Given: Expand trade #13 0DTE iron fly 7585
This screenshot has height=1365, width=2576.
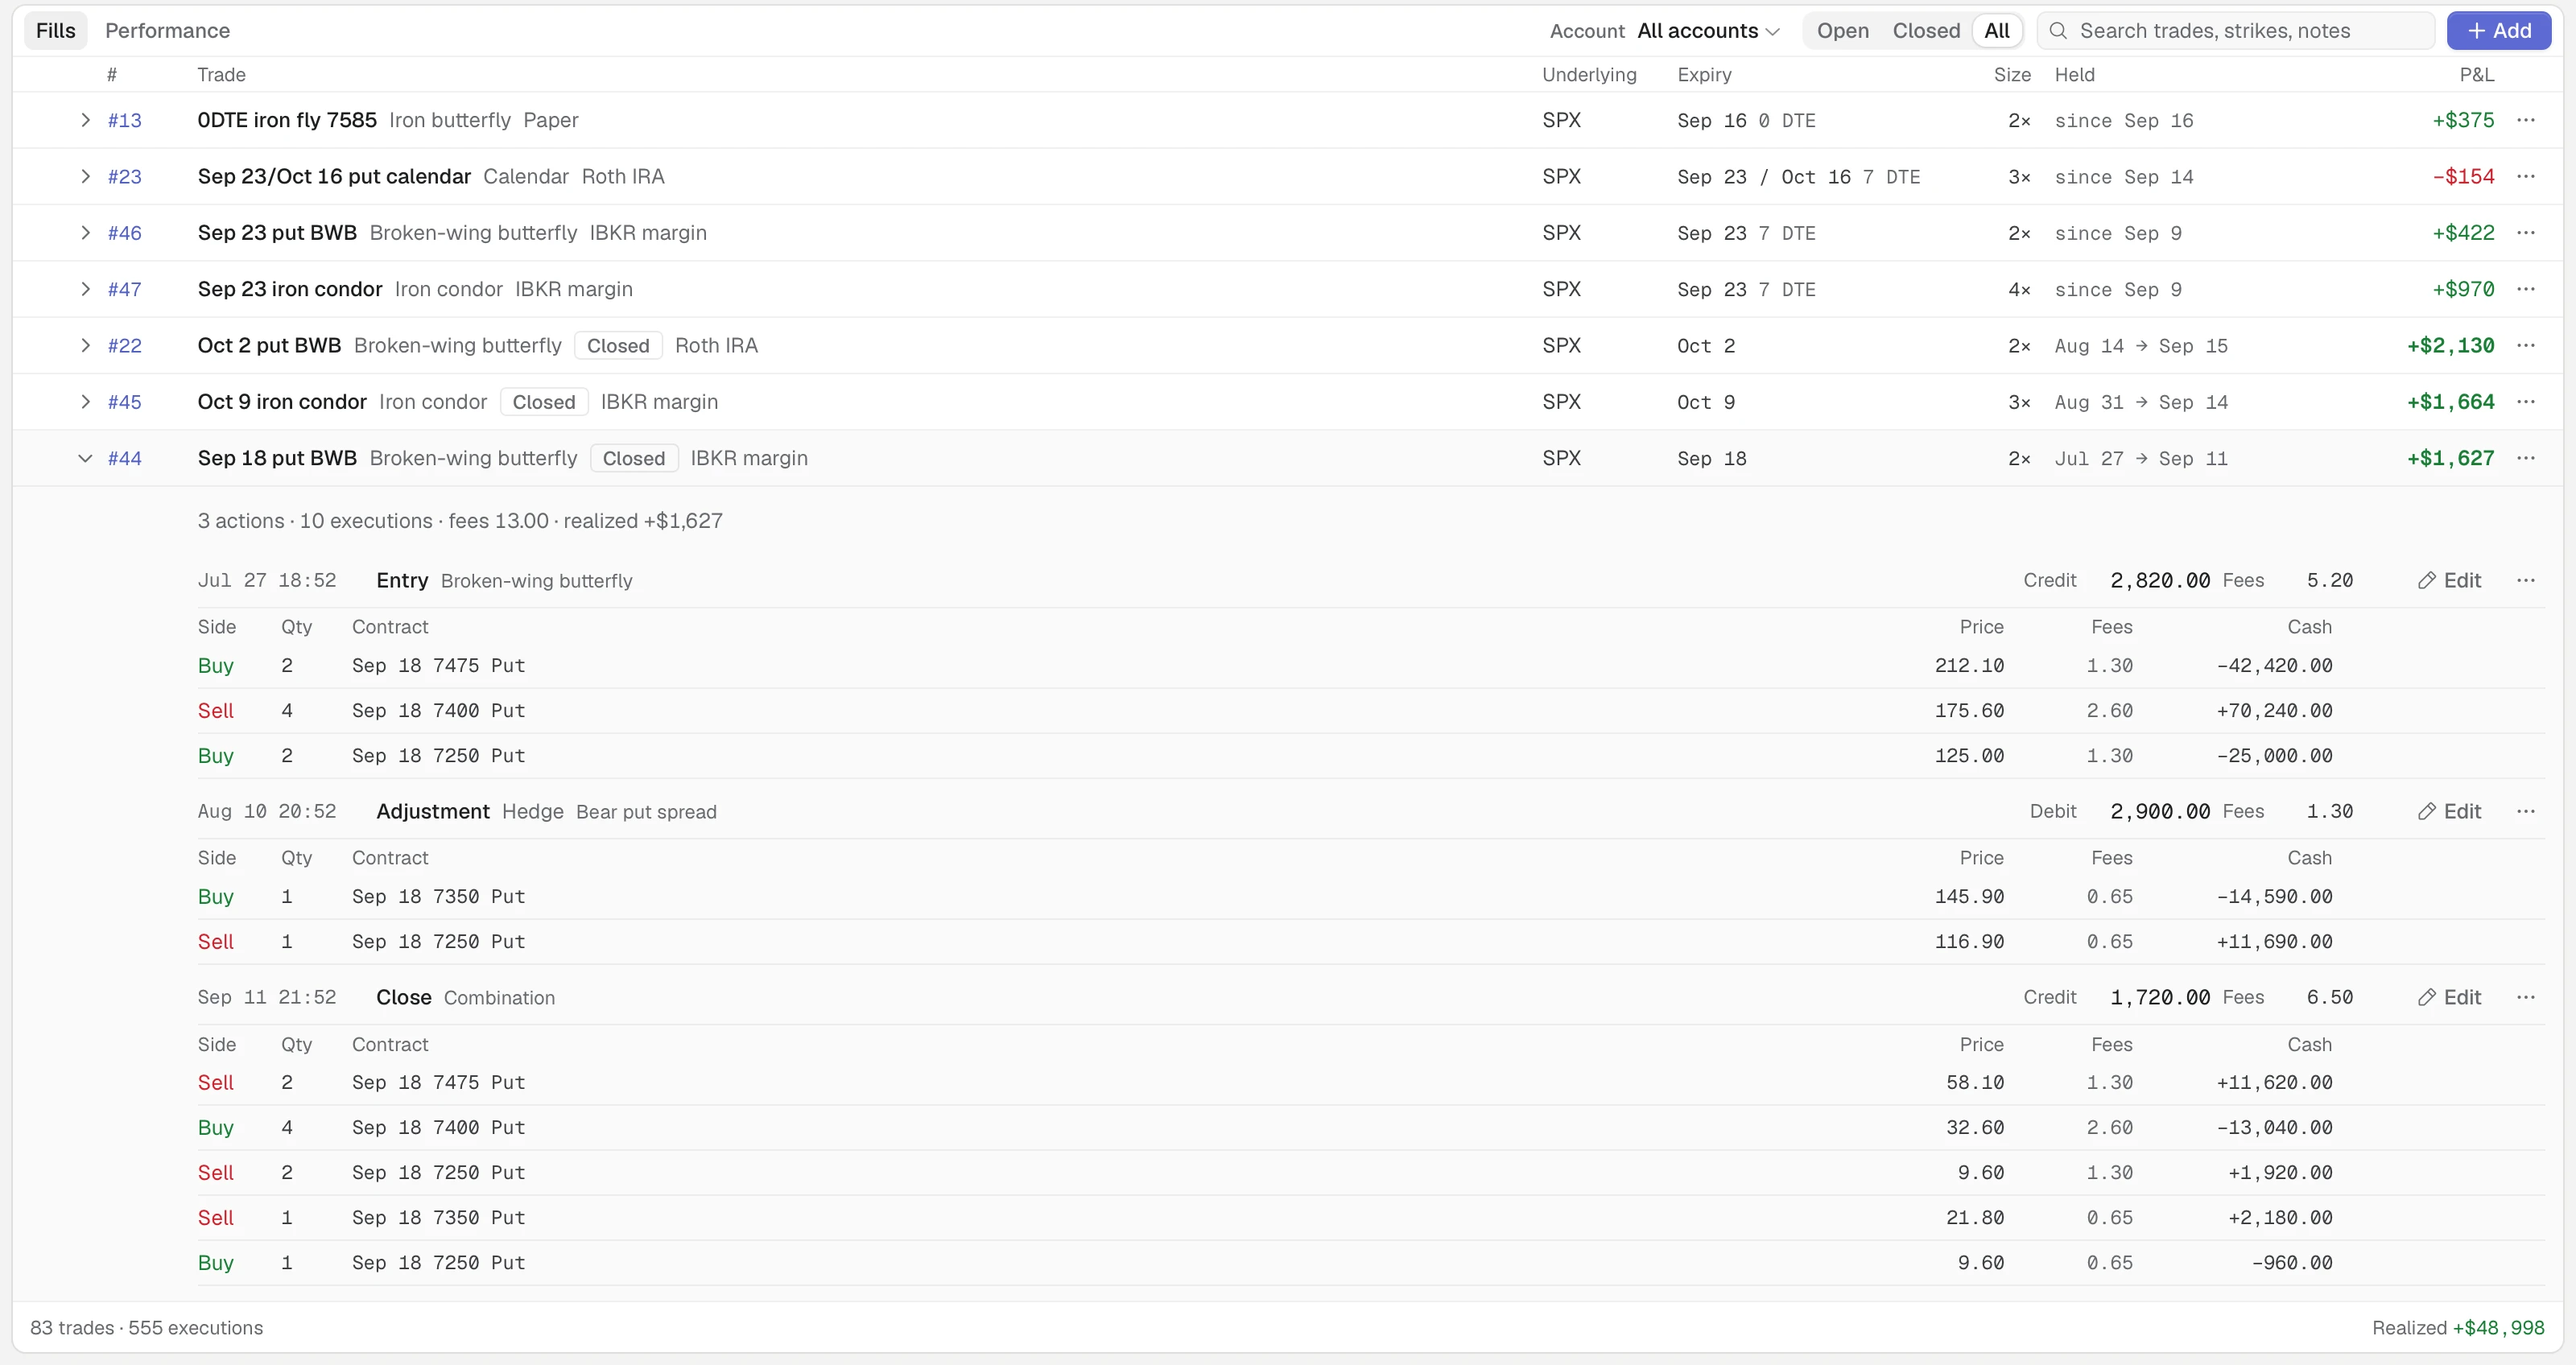Looking at the screenshot, I should (x=85, y=120).
